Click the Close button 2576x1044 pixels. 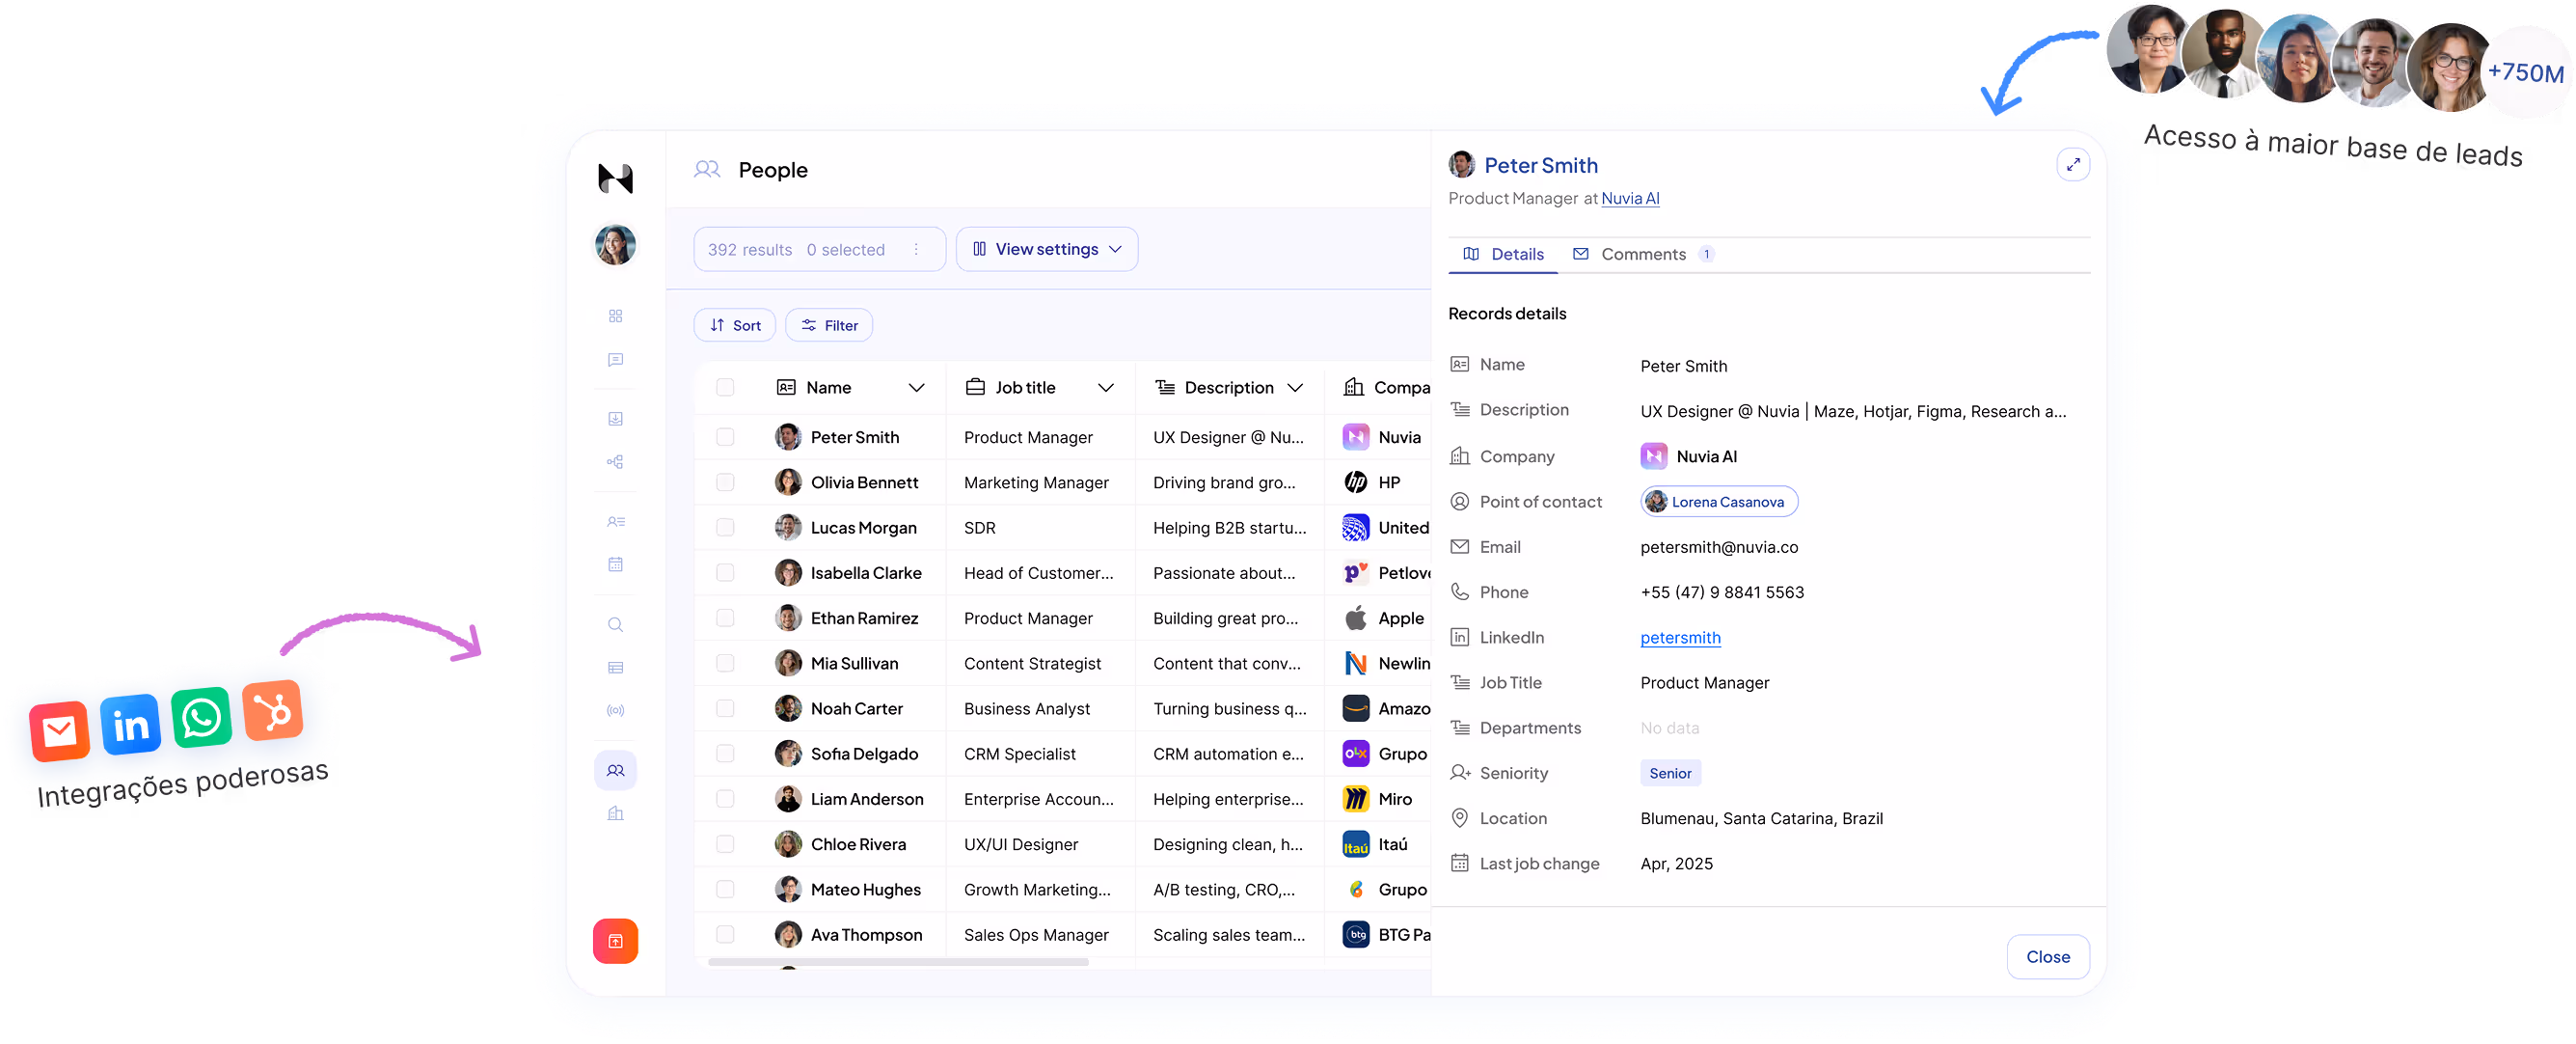point(2047,956)
